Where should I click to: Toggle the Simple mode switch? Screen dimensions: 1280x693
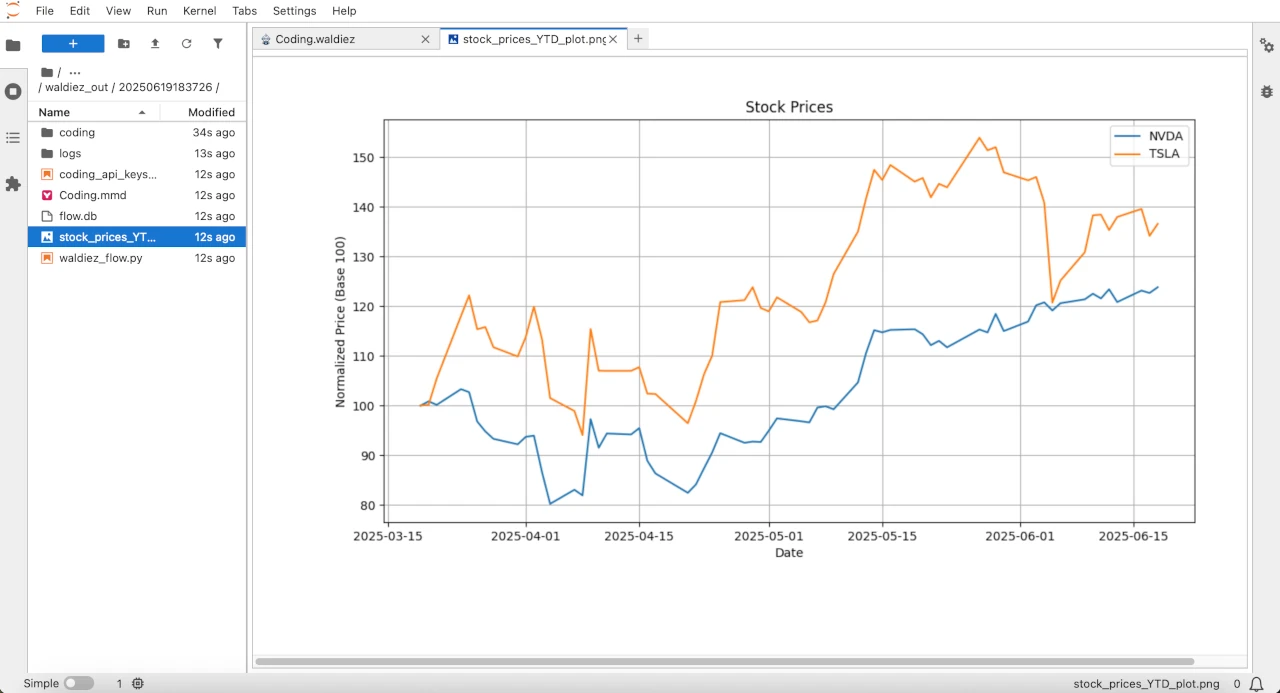pyautogui.click(x=78, y=683)
